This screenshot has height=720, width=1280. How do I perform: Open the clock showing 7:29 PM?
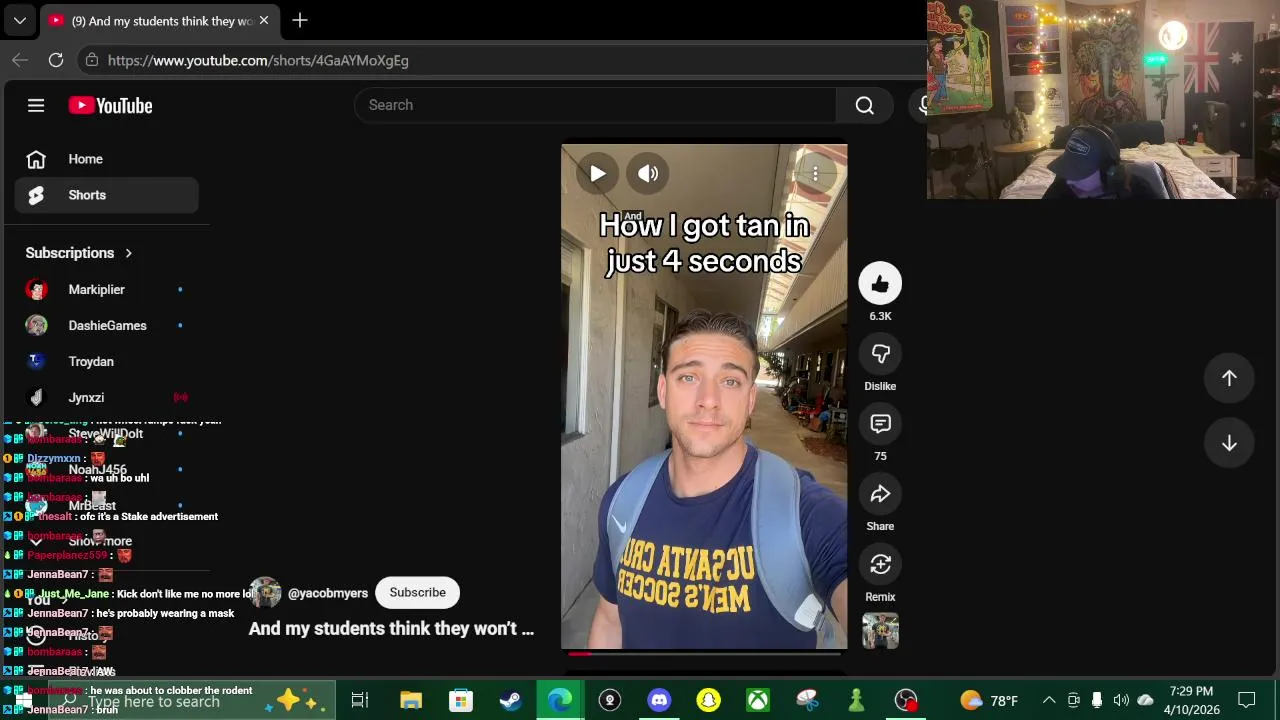1191,700
